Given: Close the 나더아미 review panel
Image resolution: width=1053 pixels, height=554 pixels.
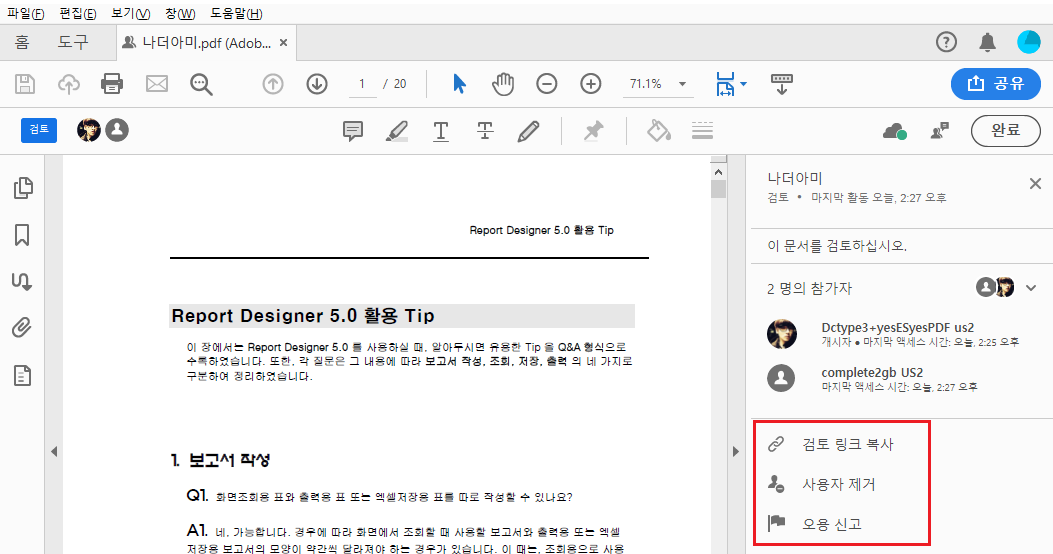Looking at the screenshot, I should coord(1035,183).
